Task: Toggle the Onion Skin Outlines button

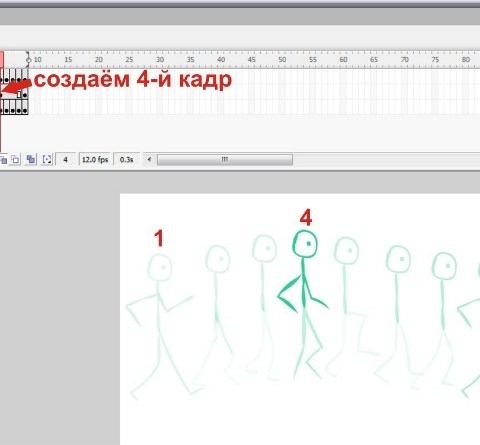Action: (x=15, y=160)
